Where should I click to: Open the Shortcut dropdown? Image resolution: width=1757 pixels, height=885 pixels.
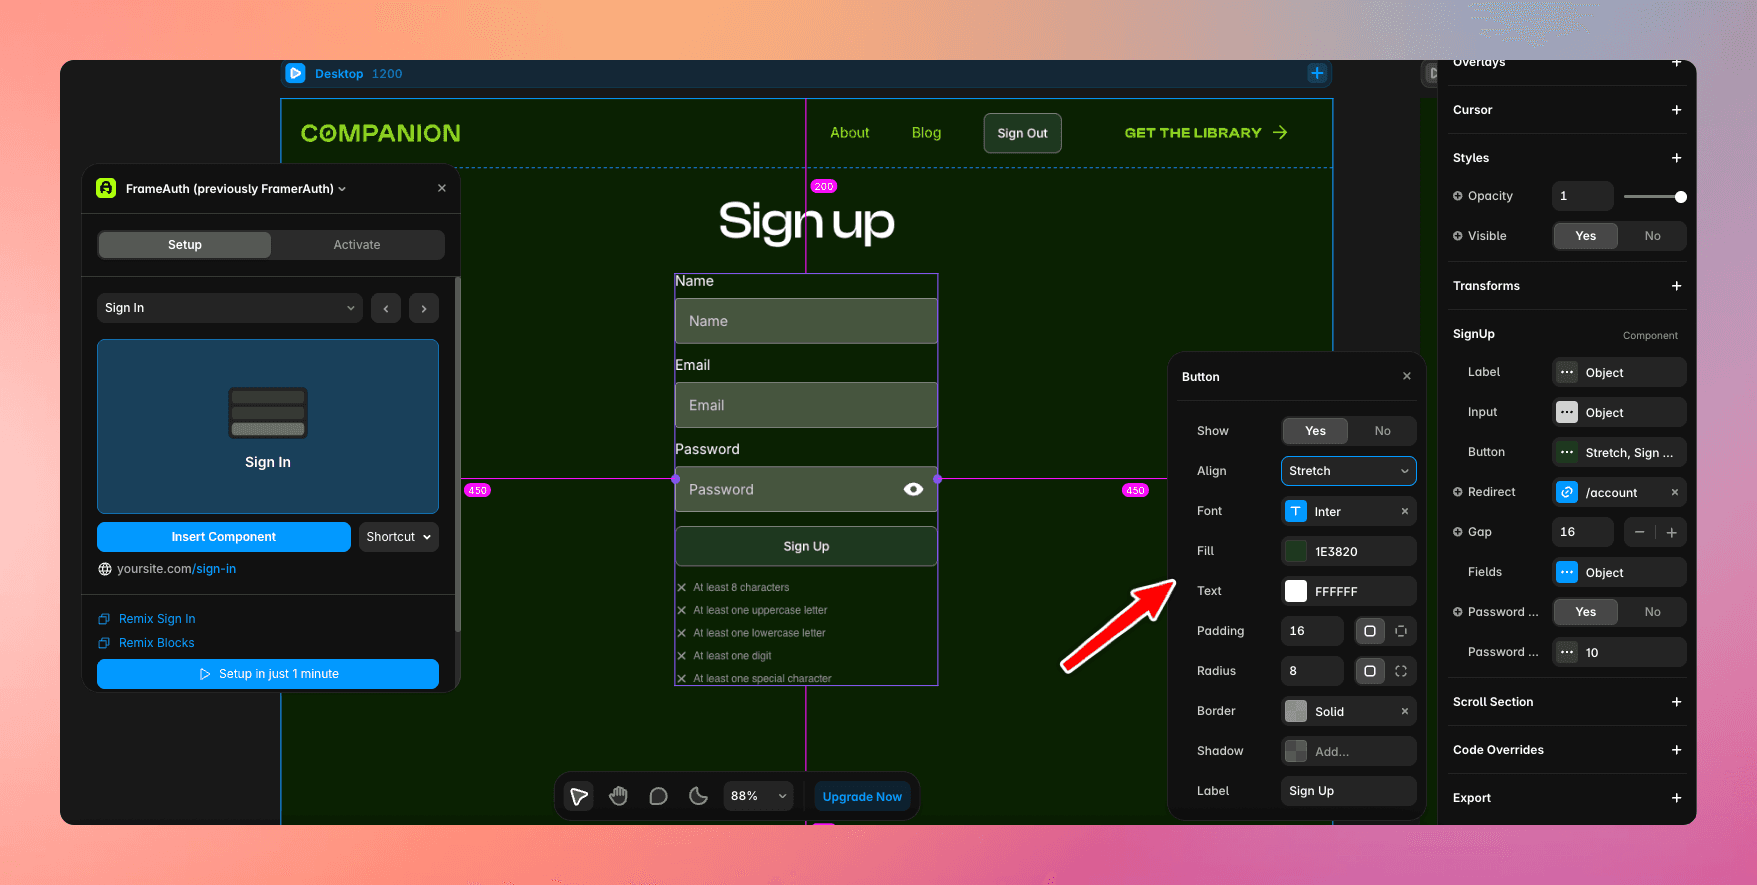tap(399, 537)
